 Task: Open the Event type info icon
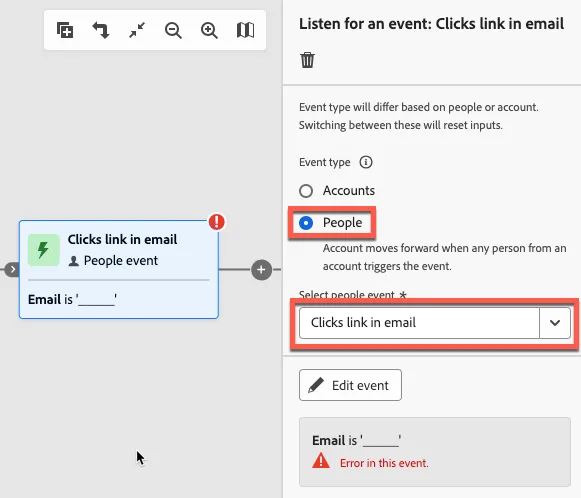(x=366, y=162)
